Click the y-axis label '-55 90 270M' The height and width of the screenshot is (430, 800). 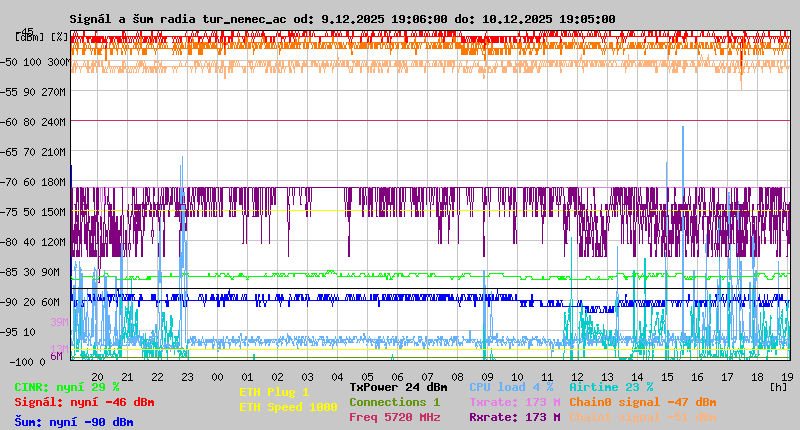33,92
